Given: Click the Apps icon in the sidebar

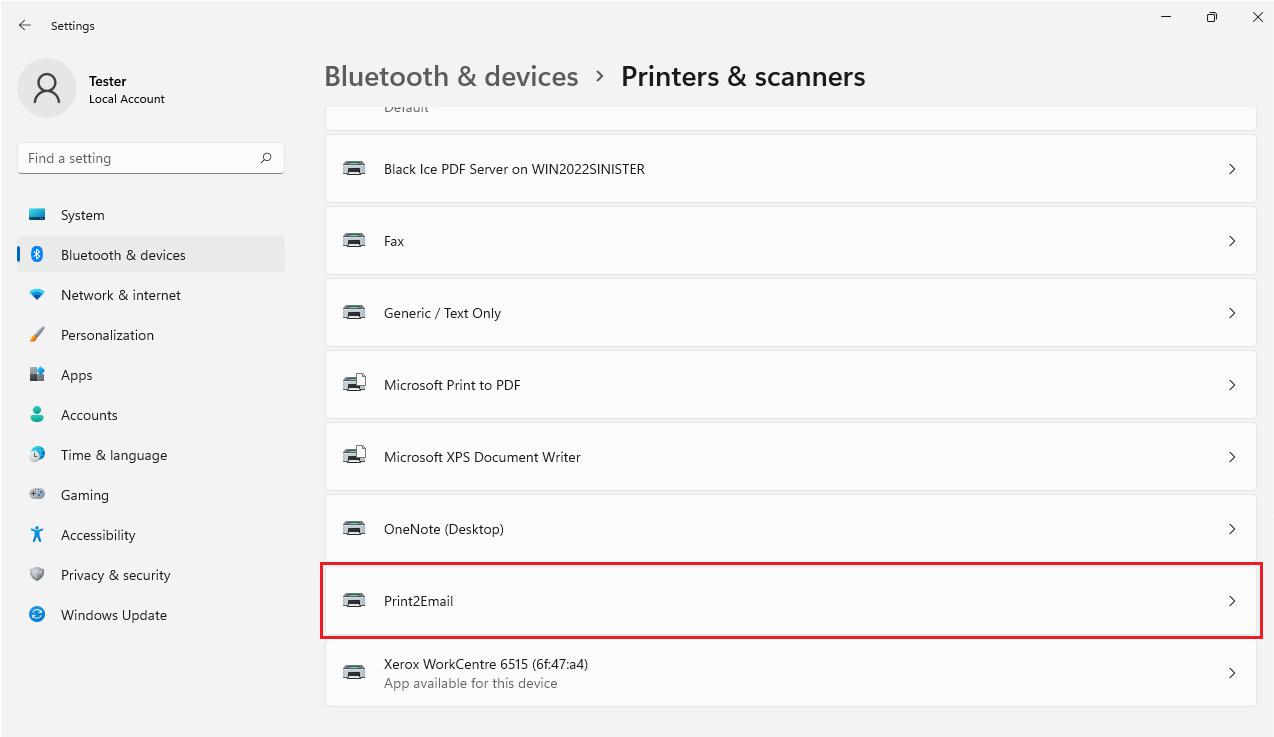Looking at the screenshot, I should (x=37, y=375).
